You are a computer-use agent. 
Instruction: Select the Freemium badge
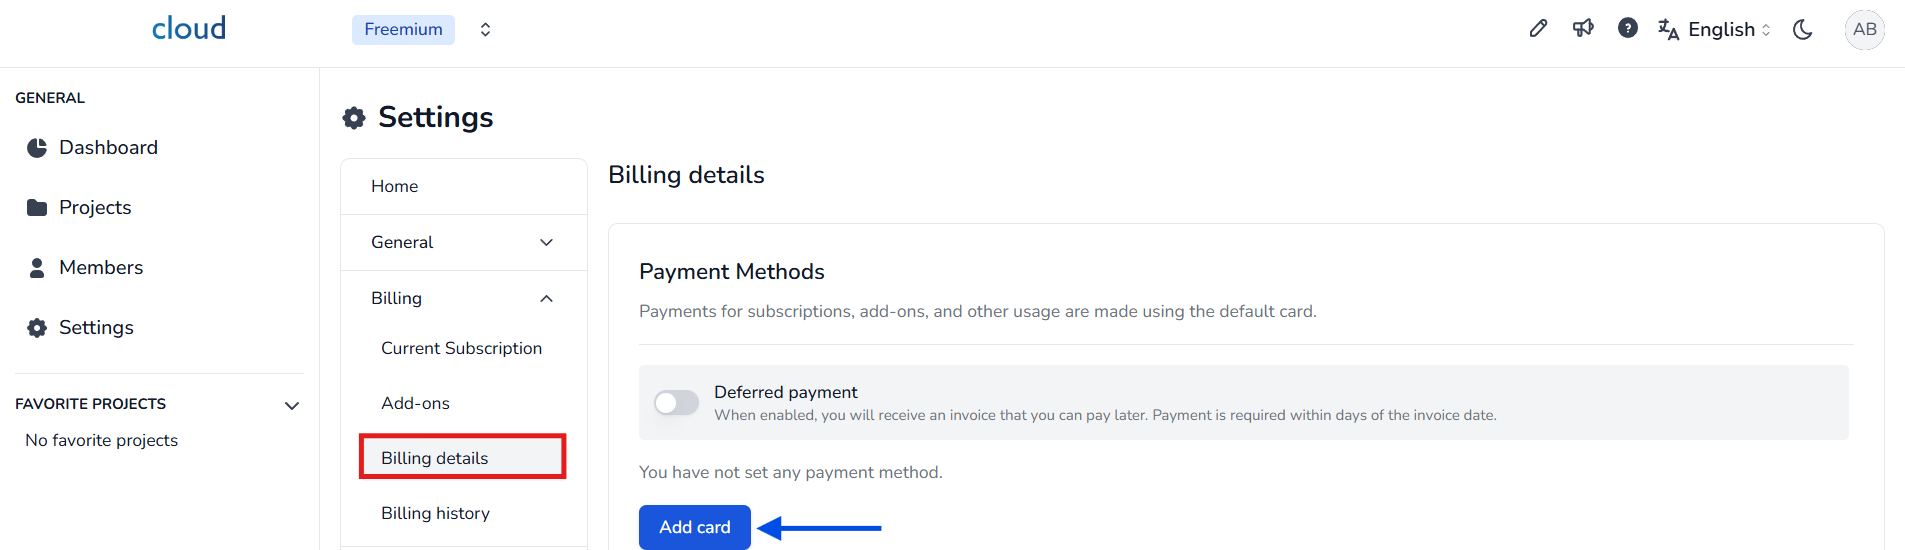tap(403, 30)
